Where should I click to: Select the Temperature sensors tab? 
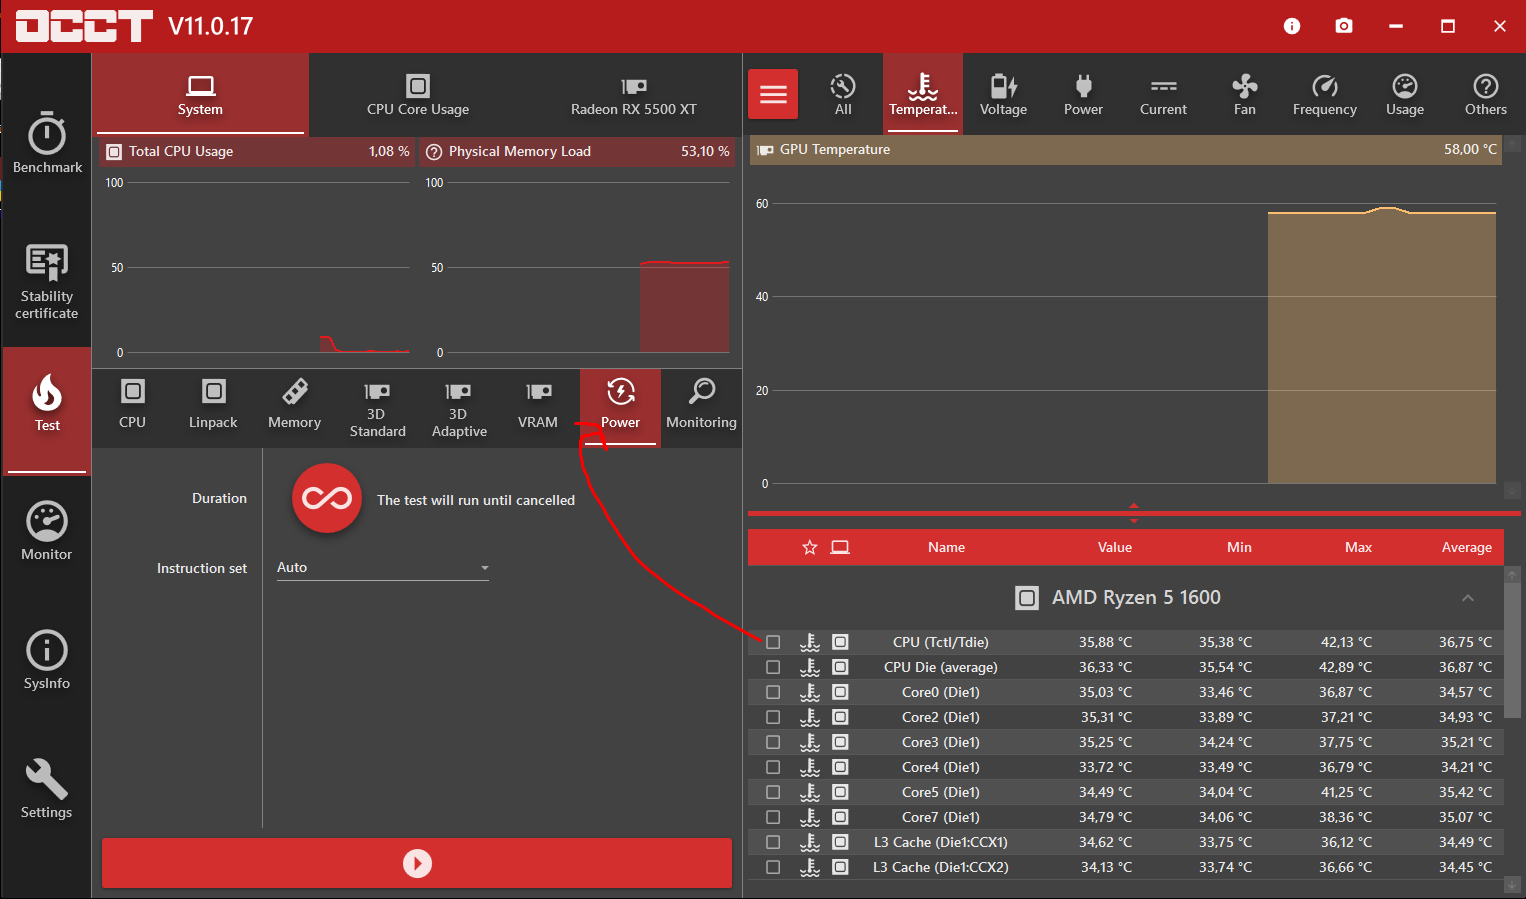(923, 95)
